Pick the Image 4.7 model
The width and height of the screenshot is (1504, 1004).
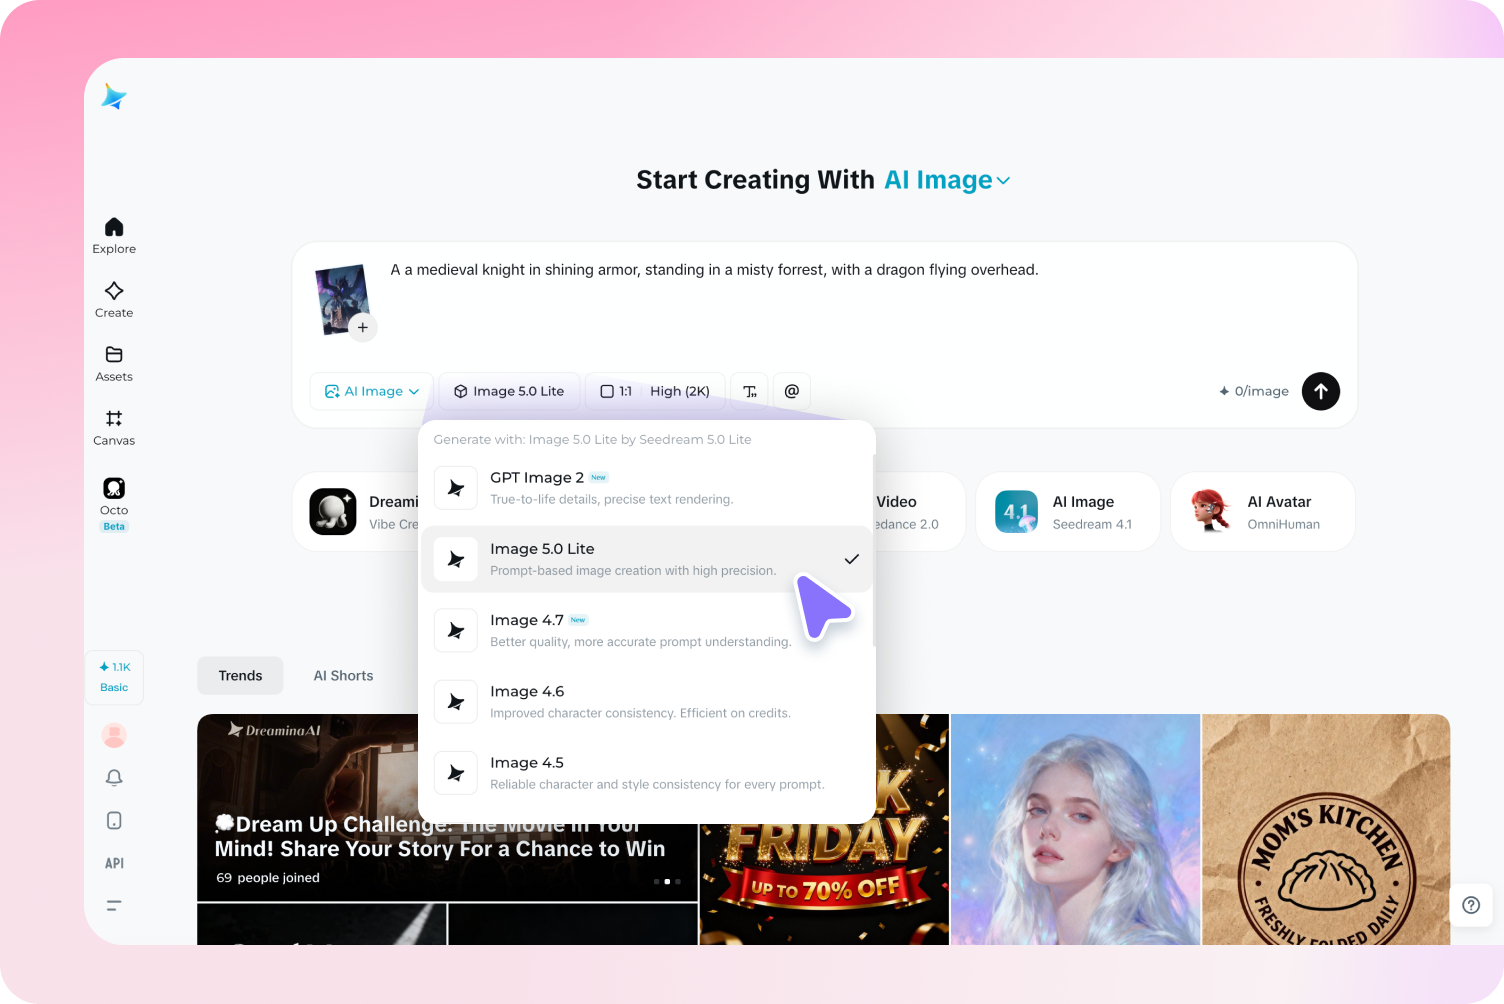(646, 630)
